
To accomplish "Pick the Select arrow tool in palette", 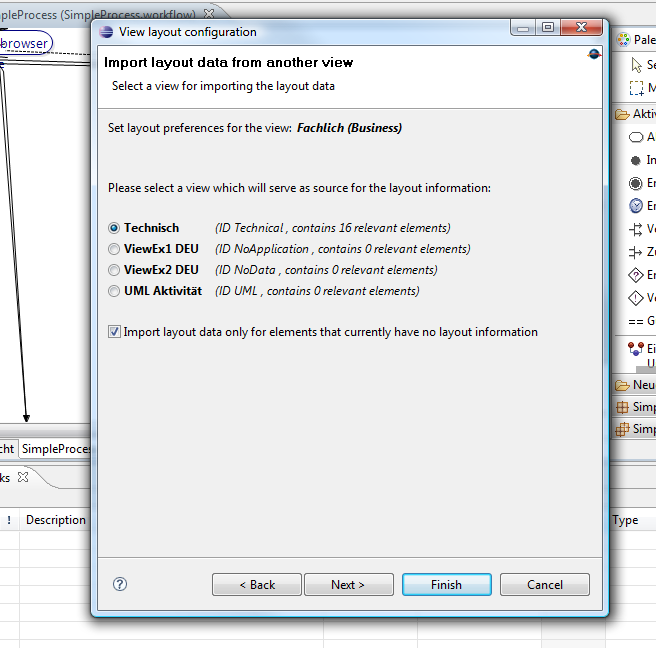I will (636, 65).
